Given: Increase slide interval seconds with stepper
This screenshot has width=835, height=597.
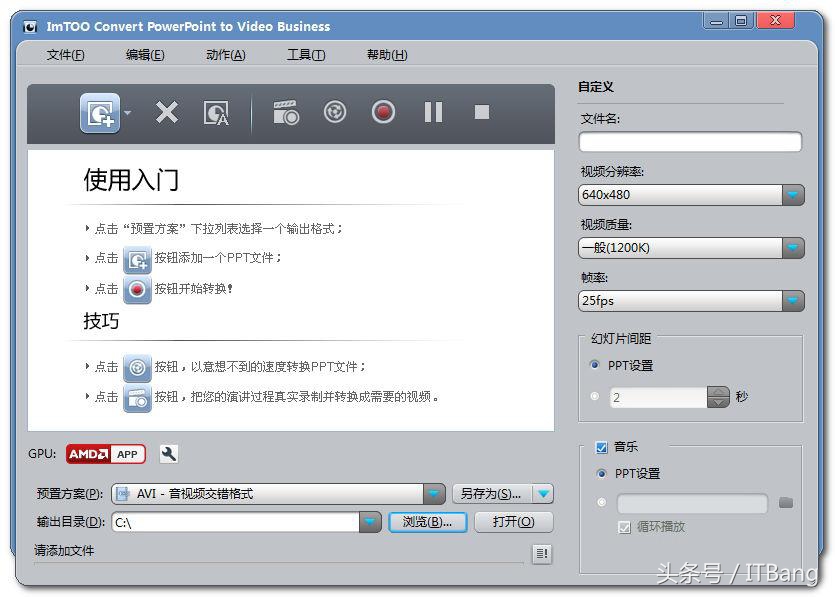Looking at the screenshot, I should coord(719,391).
